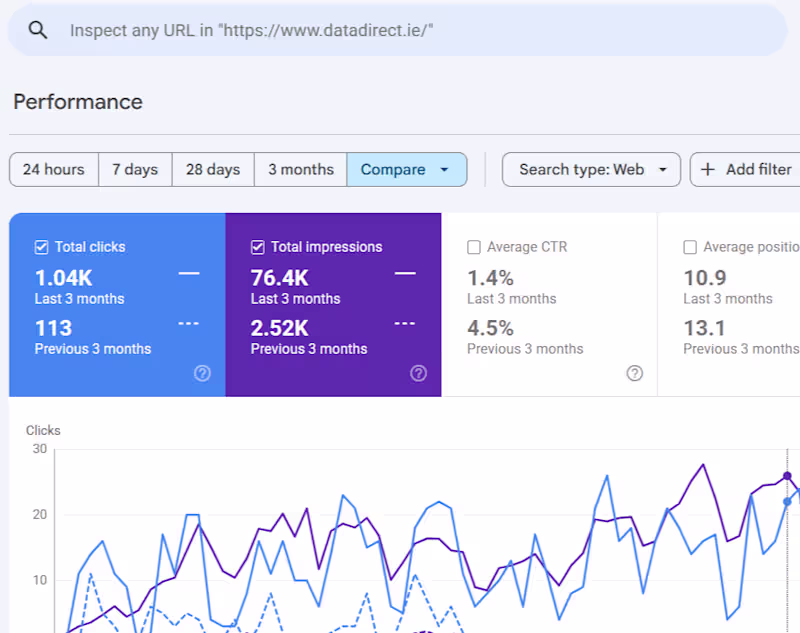Click the purple highlighted point on the chart
The width and height of the screenshot is (800, 633).
(x=787, y=476)
